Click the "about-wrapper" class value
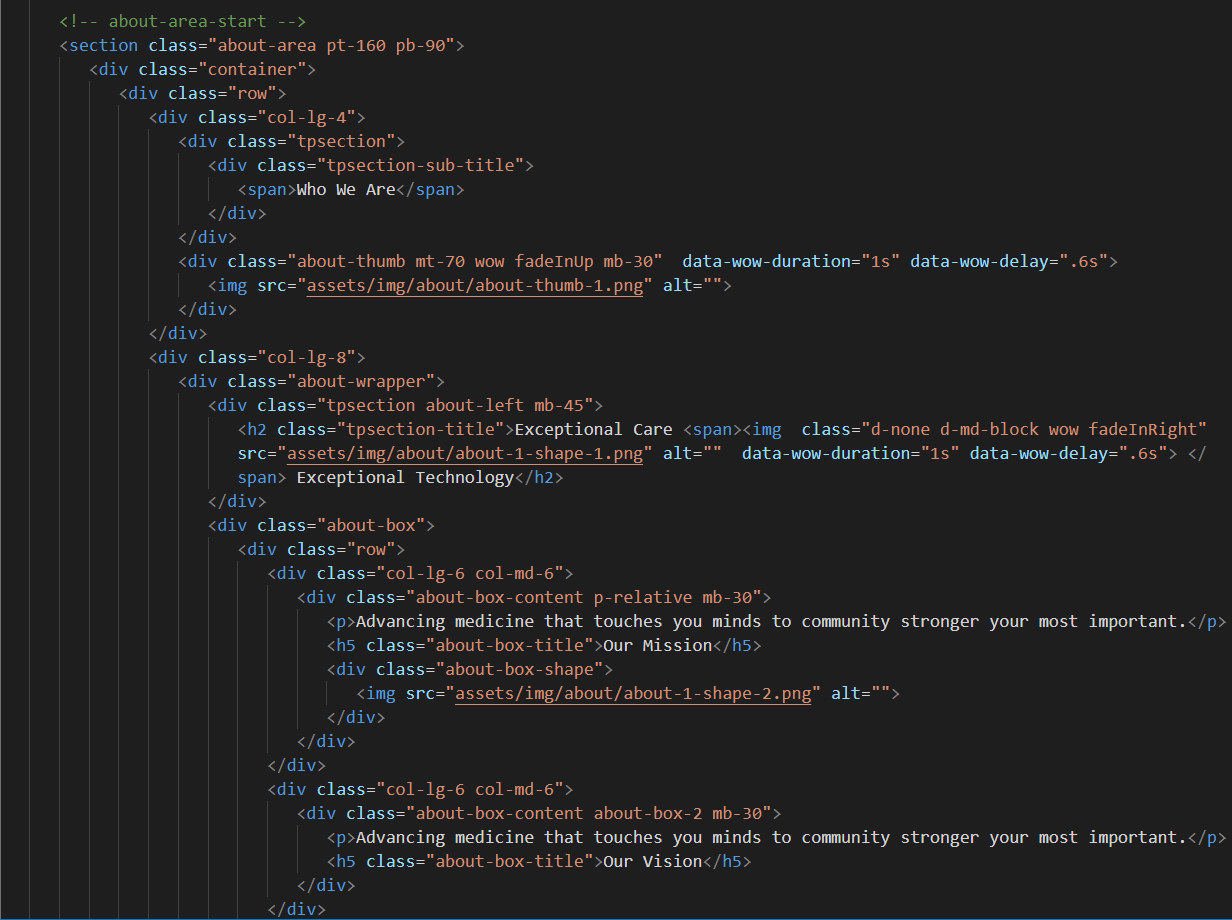Image resolution: width=1232 pixels, height=920 pixels. tap(360, 382)
